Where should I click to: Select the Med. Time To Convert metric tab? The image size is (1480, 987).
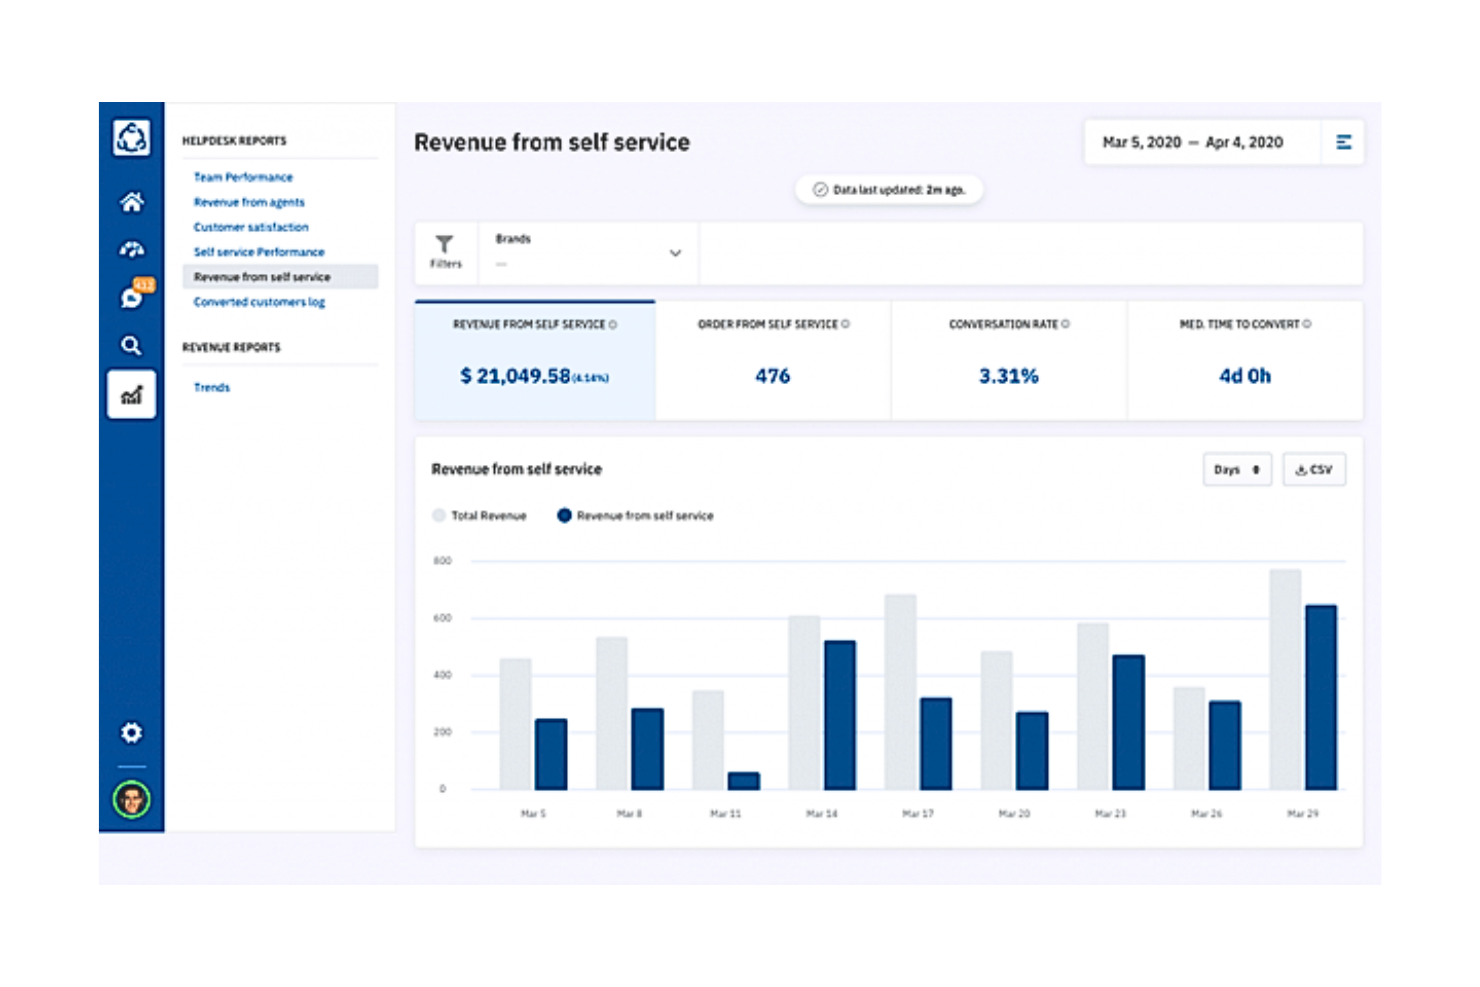(x=1245, y=360)
